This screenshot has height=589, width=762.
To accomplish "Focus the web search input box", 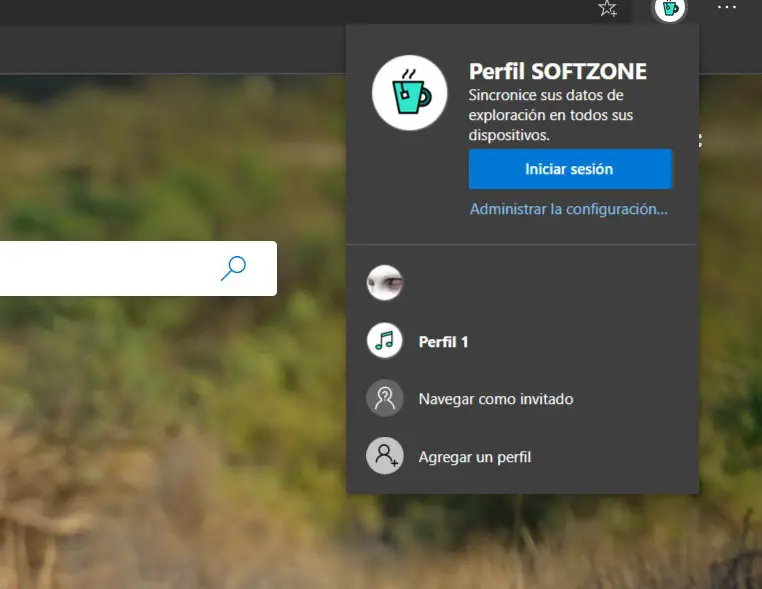I will click(138, 268).
